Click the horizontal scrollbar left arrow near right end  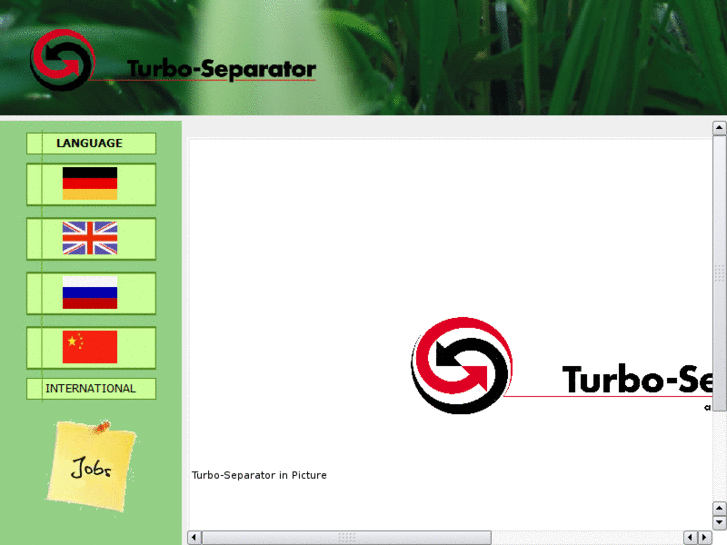(x=691, y=538)
